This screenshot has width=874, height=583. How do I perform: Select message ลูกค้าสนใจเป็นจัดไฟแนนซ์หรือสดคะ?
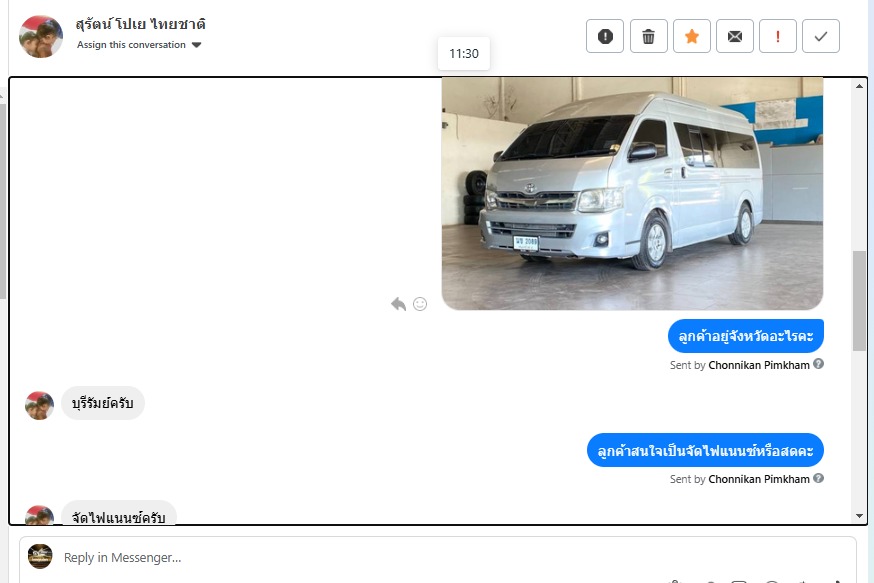tap(705, 450)
